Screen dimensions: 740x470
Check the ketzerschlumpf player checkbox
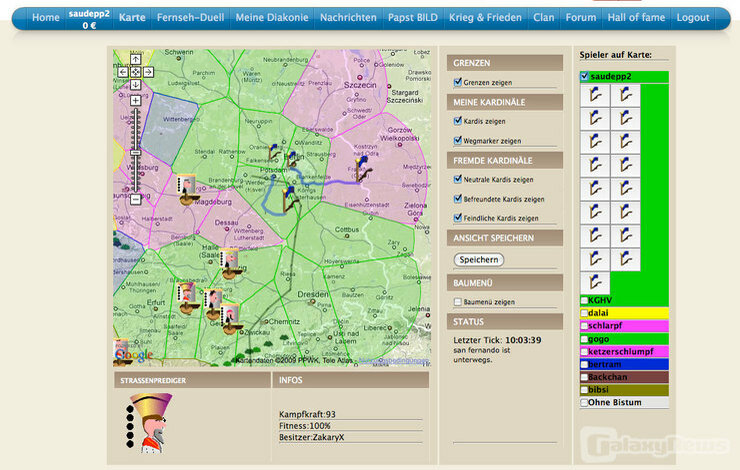point(584,352)
